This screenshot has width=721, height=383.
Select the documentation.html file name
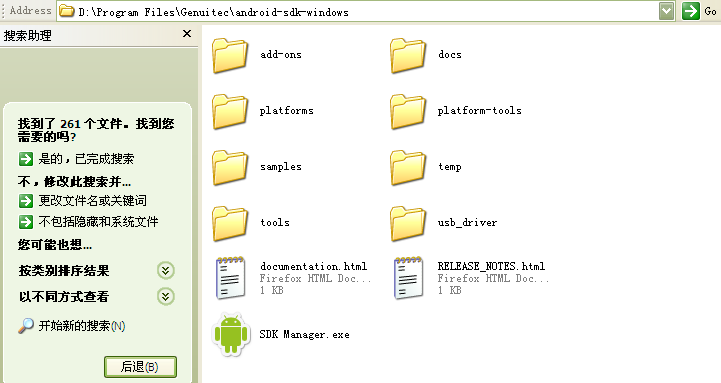click(314, 266)
